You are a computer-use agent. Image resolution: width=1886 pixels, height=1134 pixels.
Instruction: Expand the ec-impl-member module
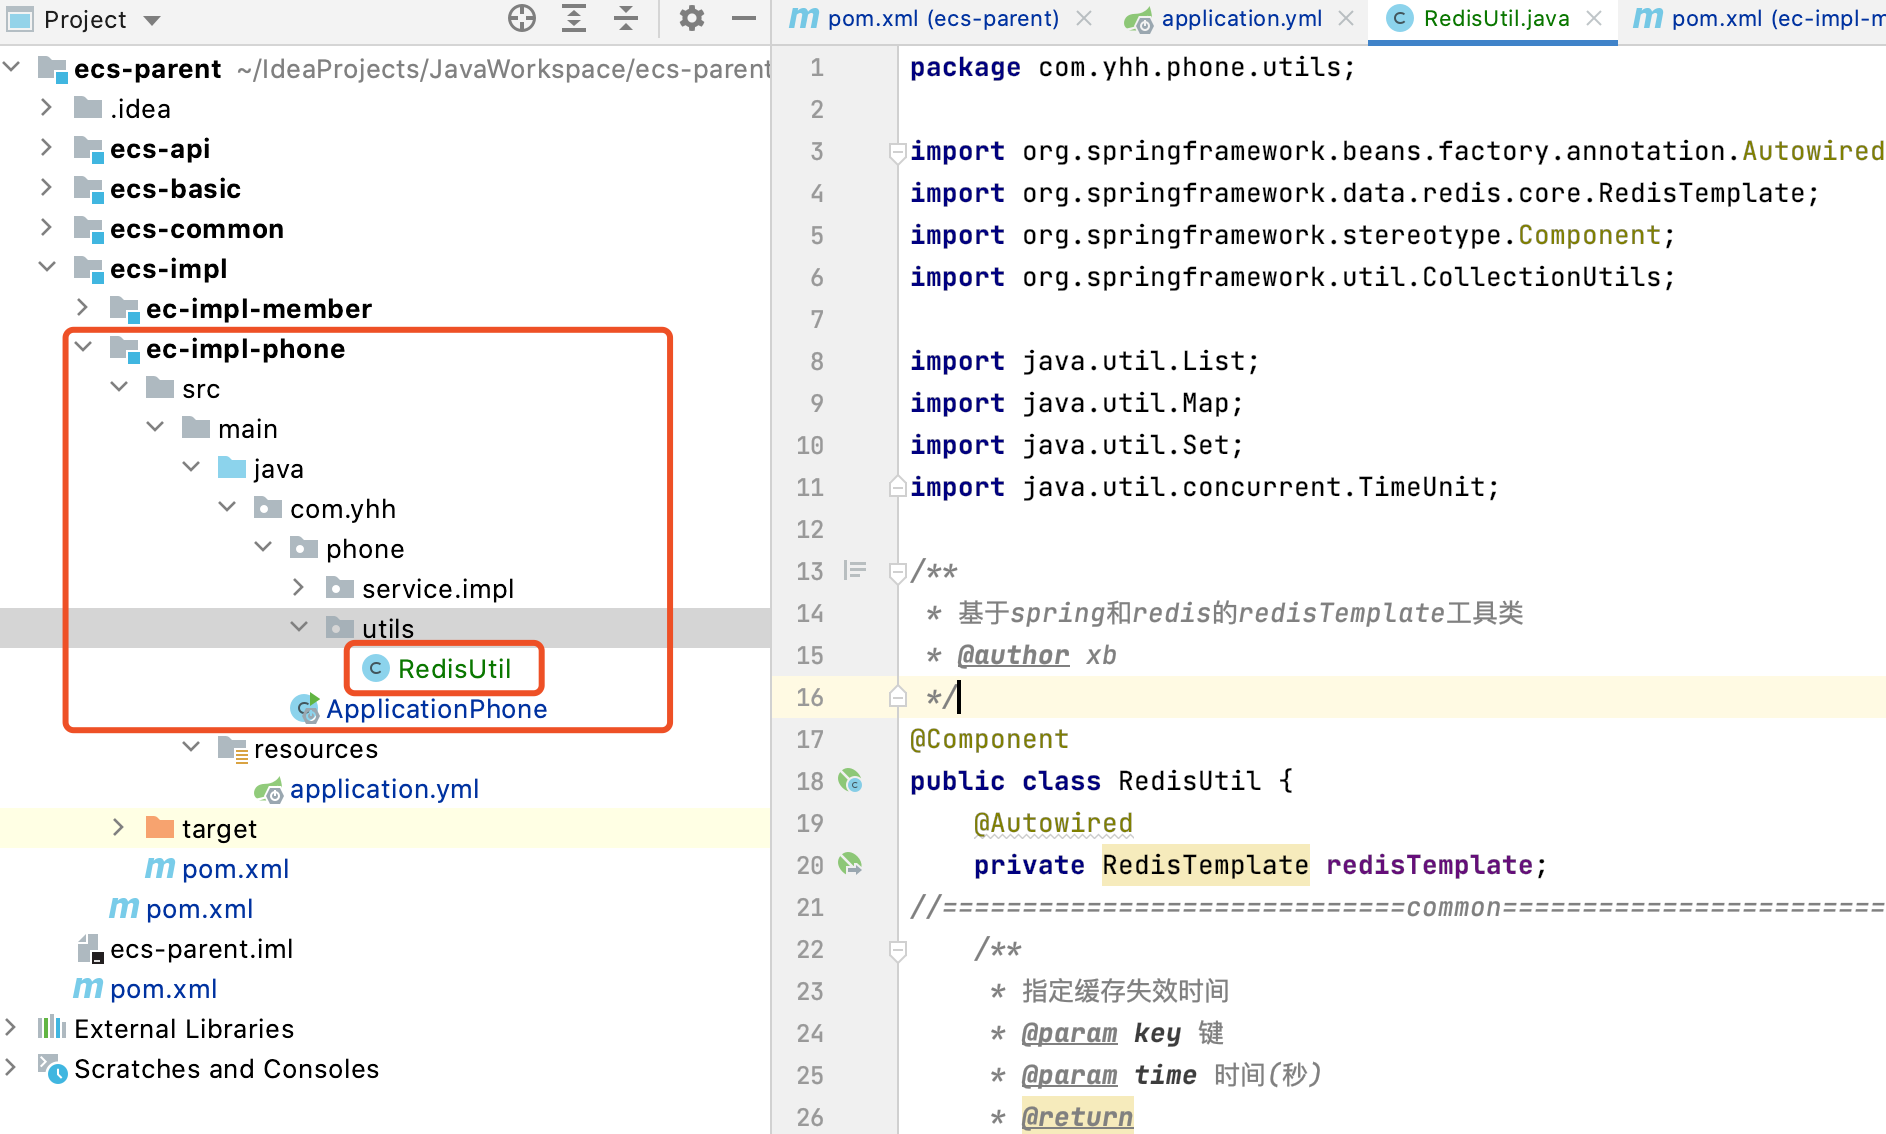click(83, 307)
